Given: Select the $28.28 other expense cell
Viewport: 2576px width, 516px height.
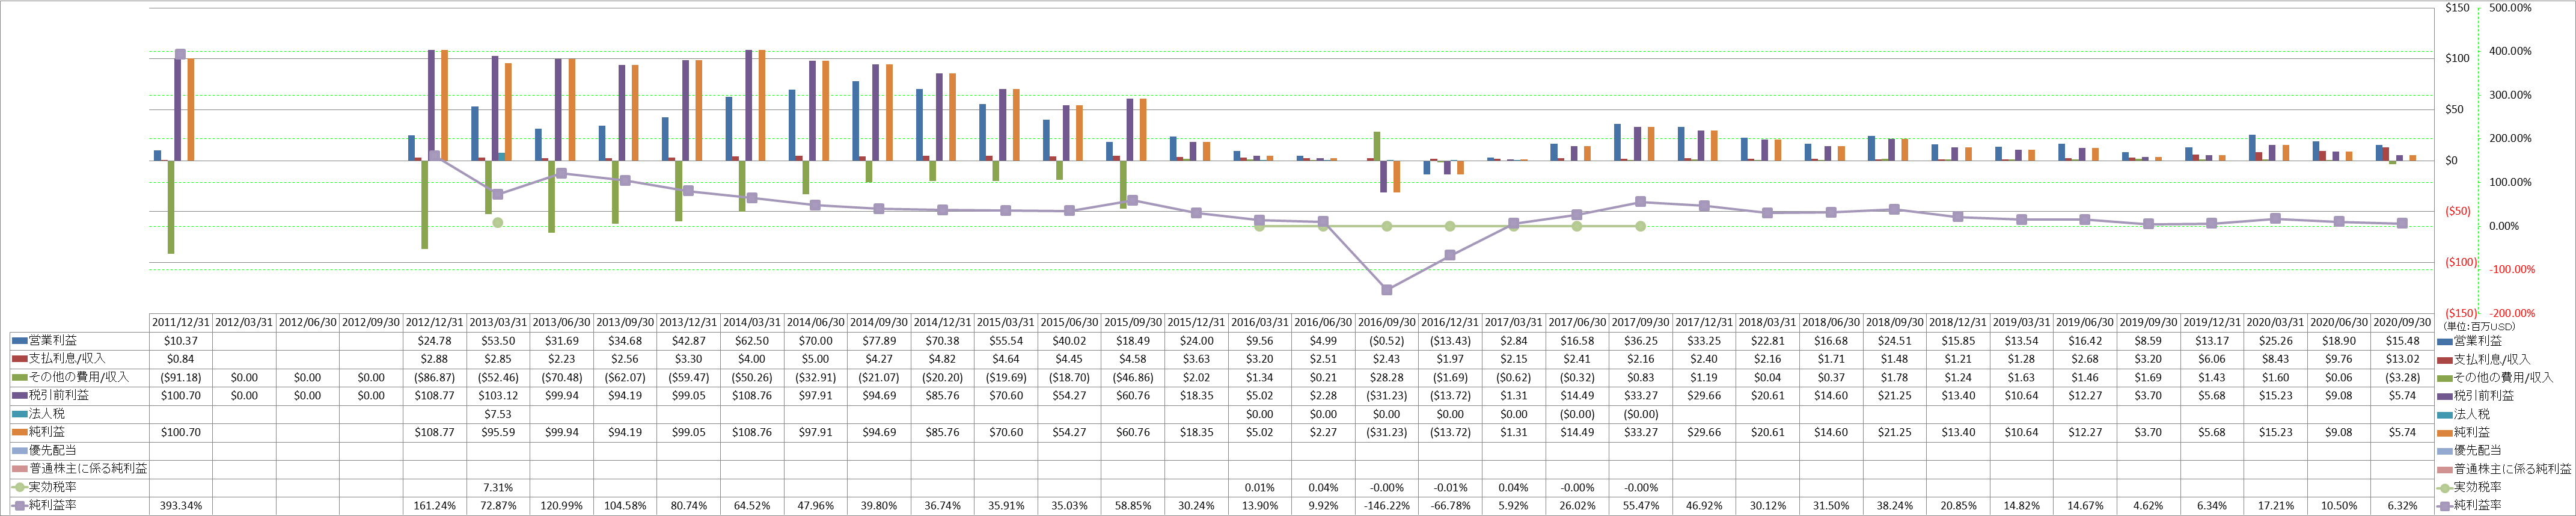Looking at the screenshot, I should point(1387,377).
